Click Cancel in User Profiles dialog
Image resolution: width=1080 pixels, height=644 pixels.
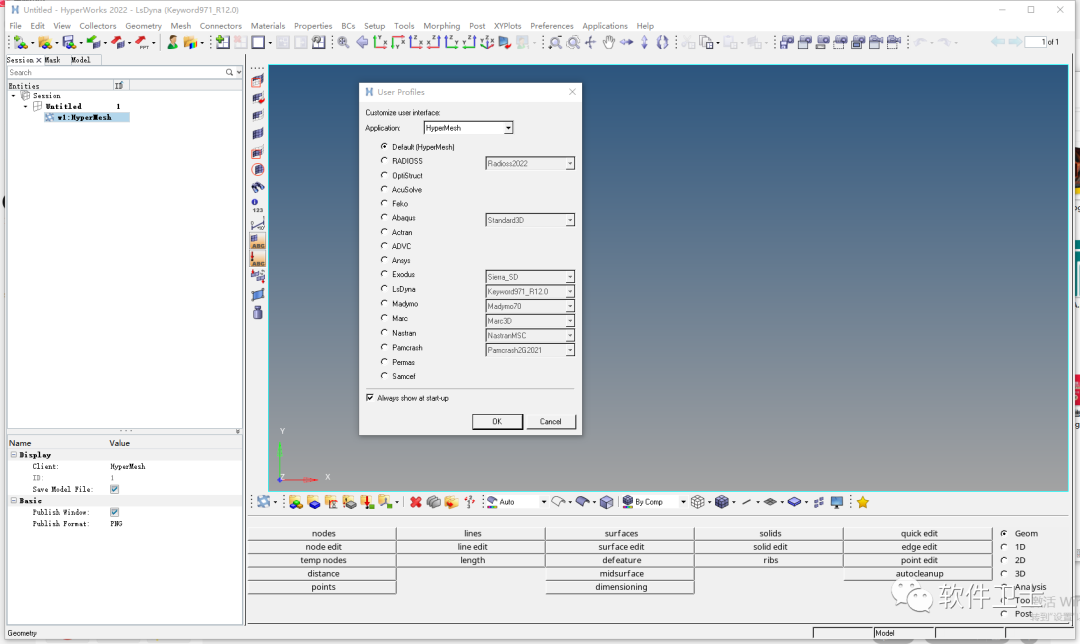click(x=550, y=422)
